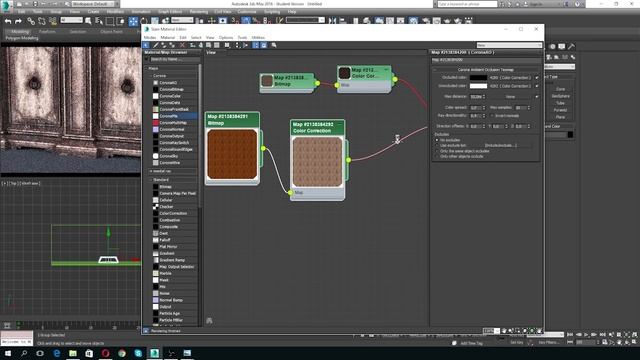Activate the Select and Move tool
The width and height of the screenshot is (640, 360).
133,21
